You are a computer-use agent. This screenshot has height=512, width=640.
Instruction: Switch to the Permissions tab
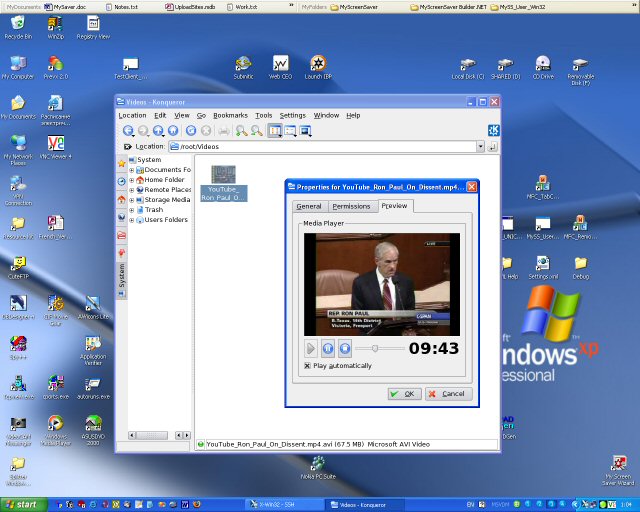click(351, 207)
